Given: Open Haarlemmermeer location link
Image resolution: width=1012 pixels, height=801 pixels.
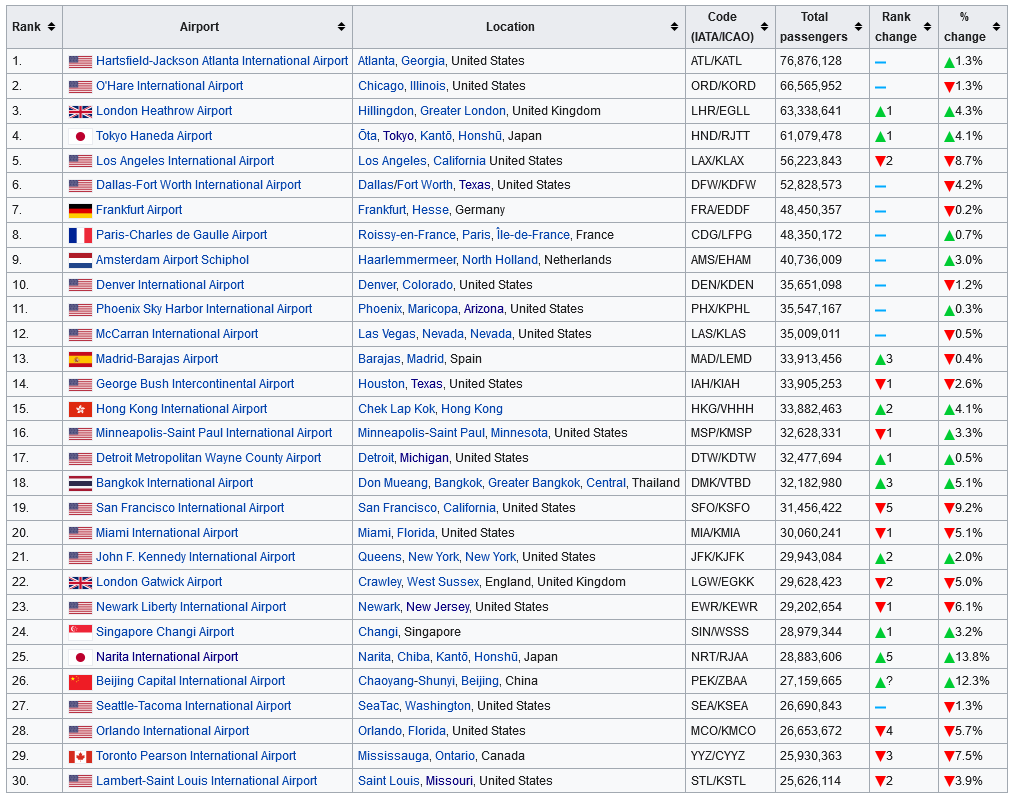Looking at the screenshot, I should 407,259.
